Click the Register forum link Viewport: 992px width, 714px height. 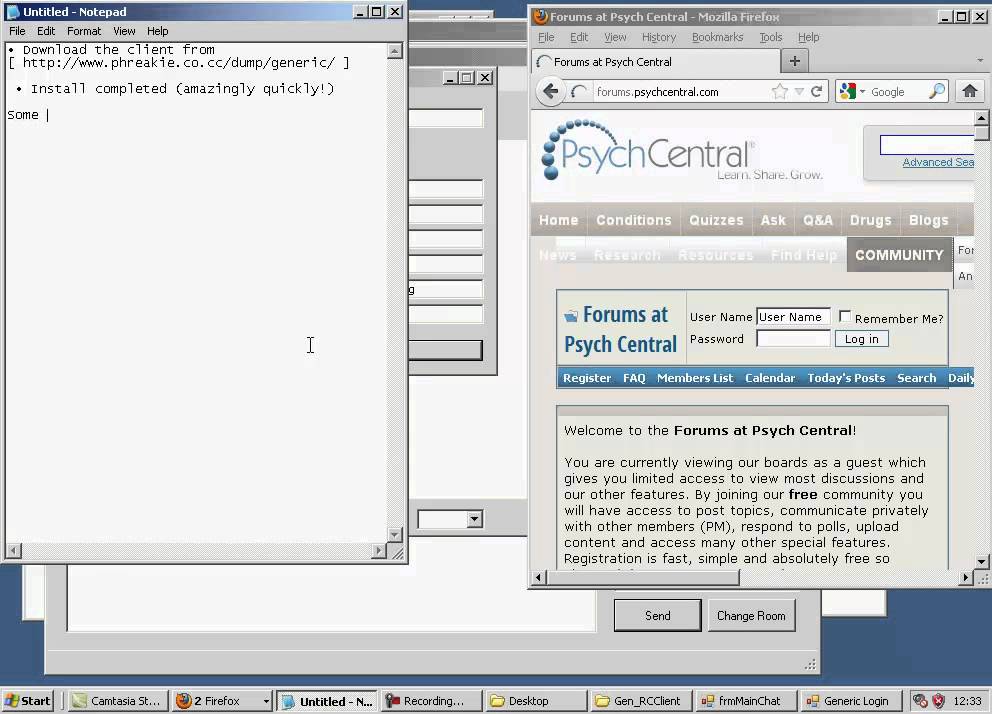[x=587, y=378]
